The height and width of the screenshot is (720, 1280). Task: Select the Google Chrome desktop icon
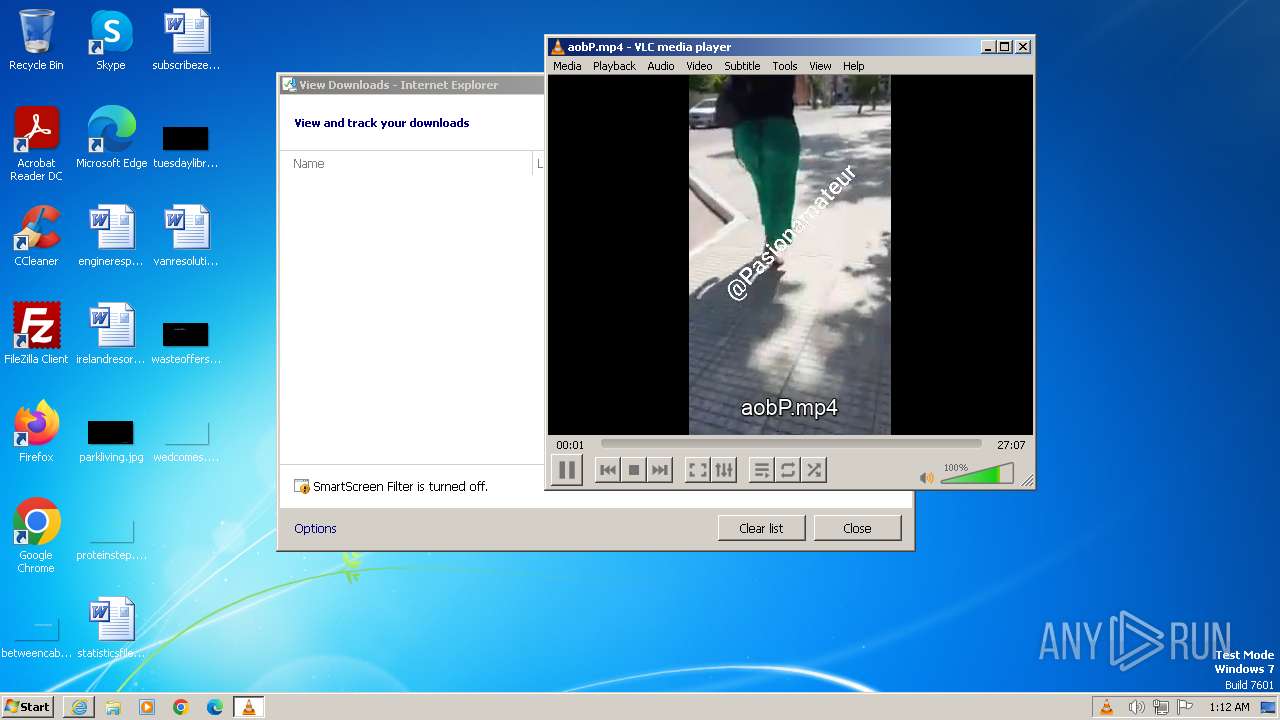tap(36, 536)
